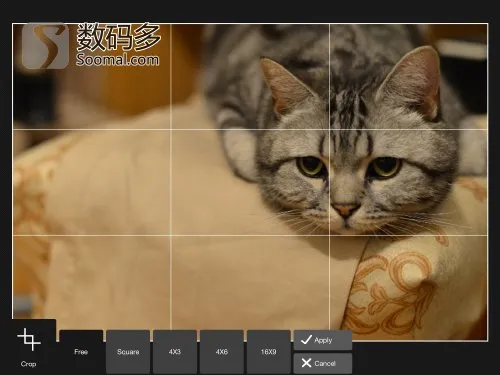
Task: Click the top-right corner of crop frame
Action: pos(488,24)
